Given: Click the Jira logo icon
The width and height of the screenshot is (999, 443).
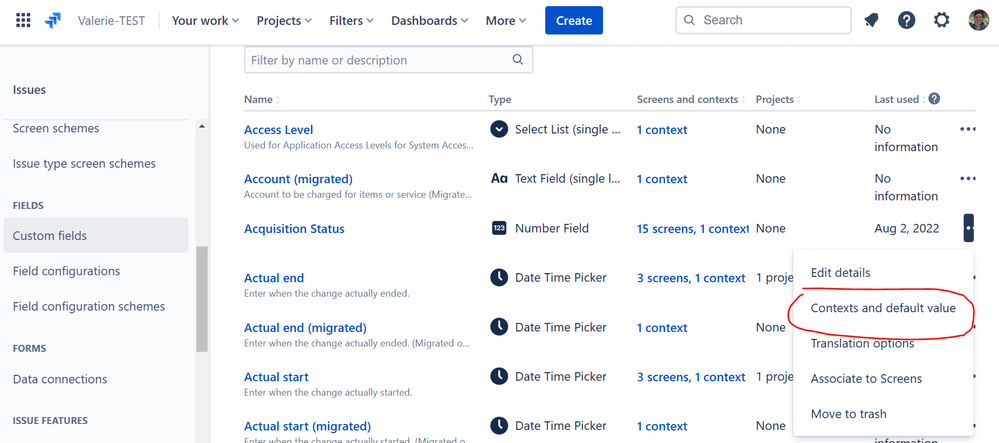Looking at the screenshot, I should coord(52,20).
